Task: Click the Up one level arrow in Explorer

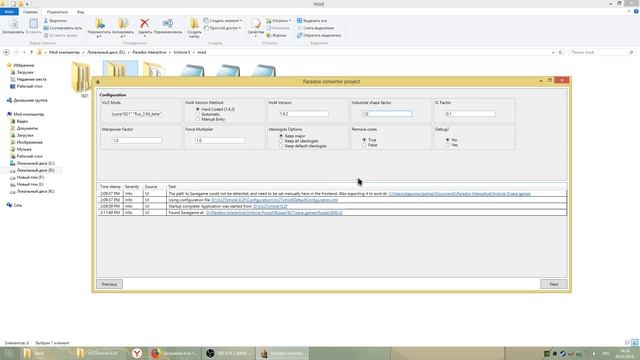Action: click(x=31, y=52)
